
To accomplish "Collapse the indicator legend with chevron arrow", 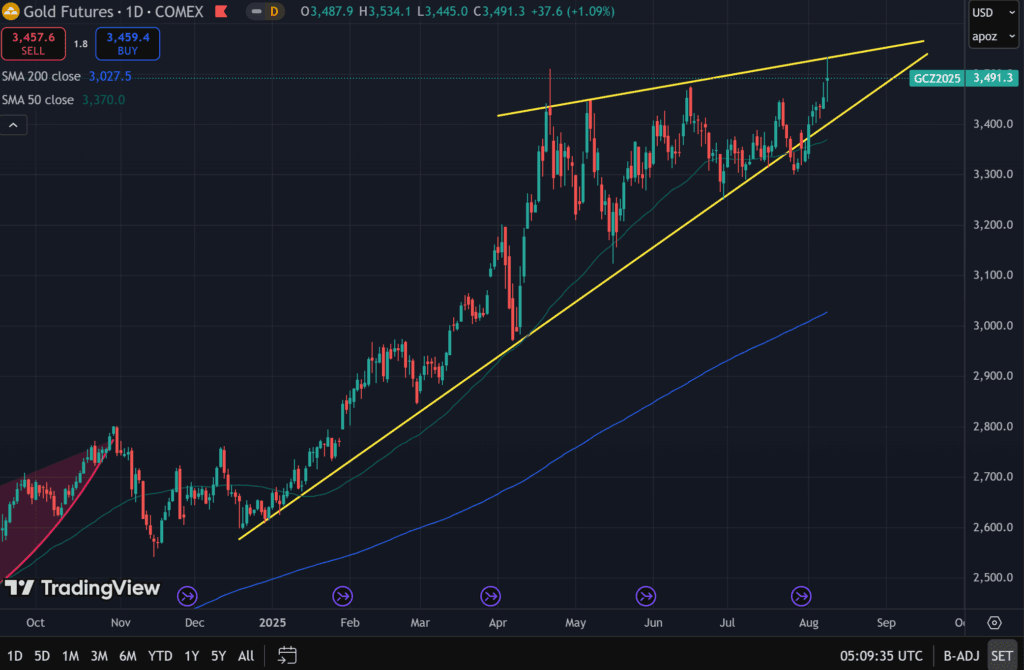I will [x=13, y=125].
